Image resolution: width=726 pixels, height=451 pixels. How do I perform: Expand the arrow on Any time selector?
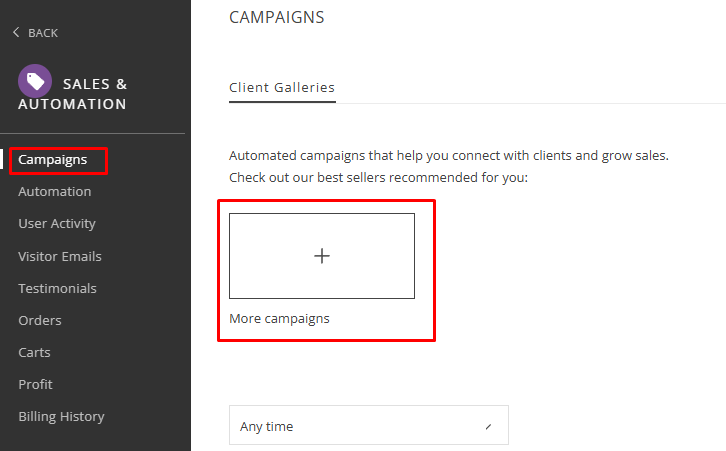488,427
